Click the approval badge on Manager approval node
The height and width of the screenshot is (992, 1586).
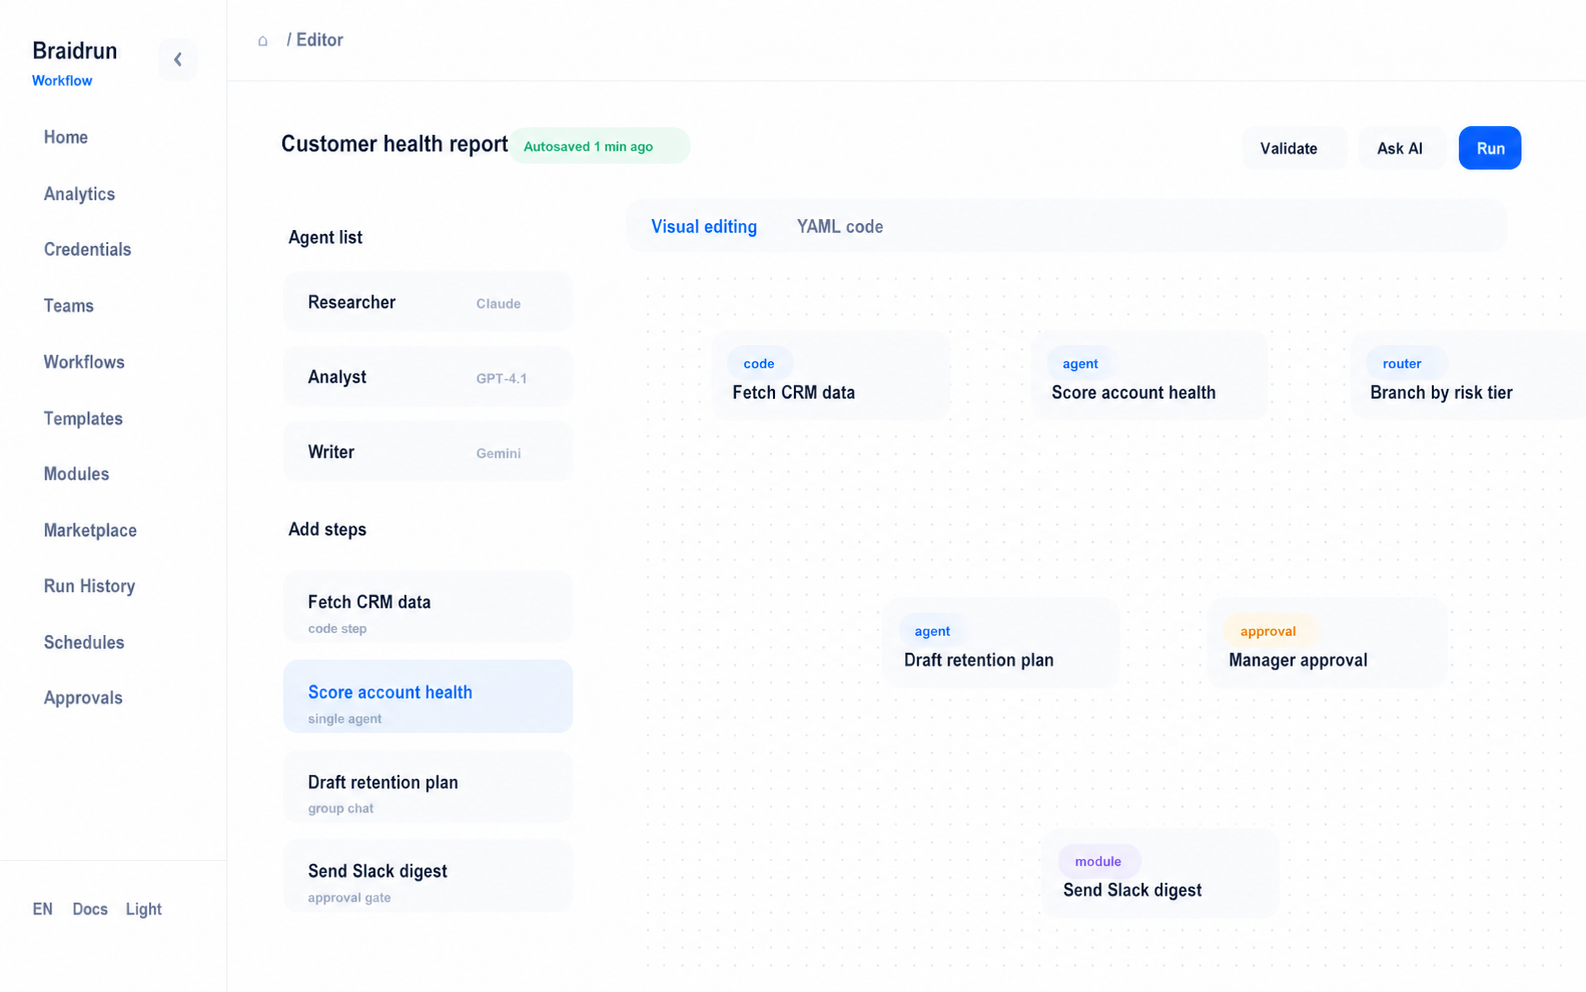click(1268, 631)
